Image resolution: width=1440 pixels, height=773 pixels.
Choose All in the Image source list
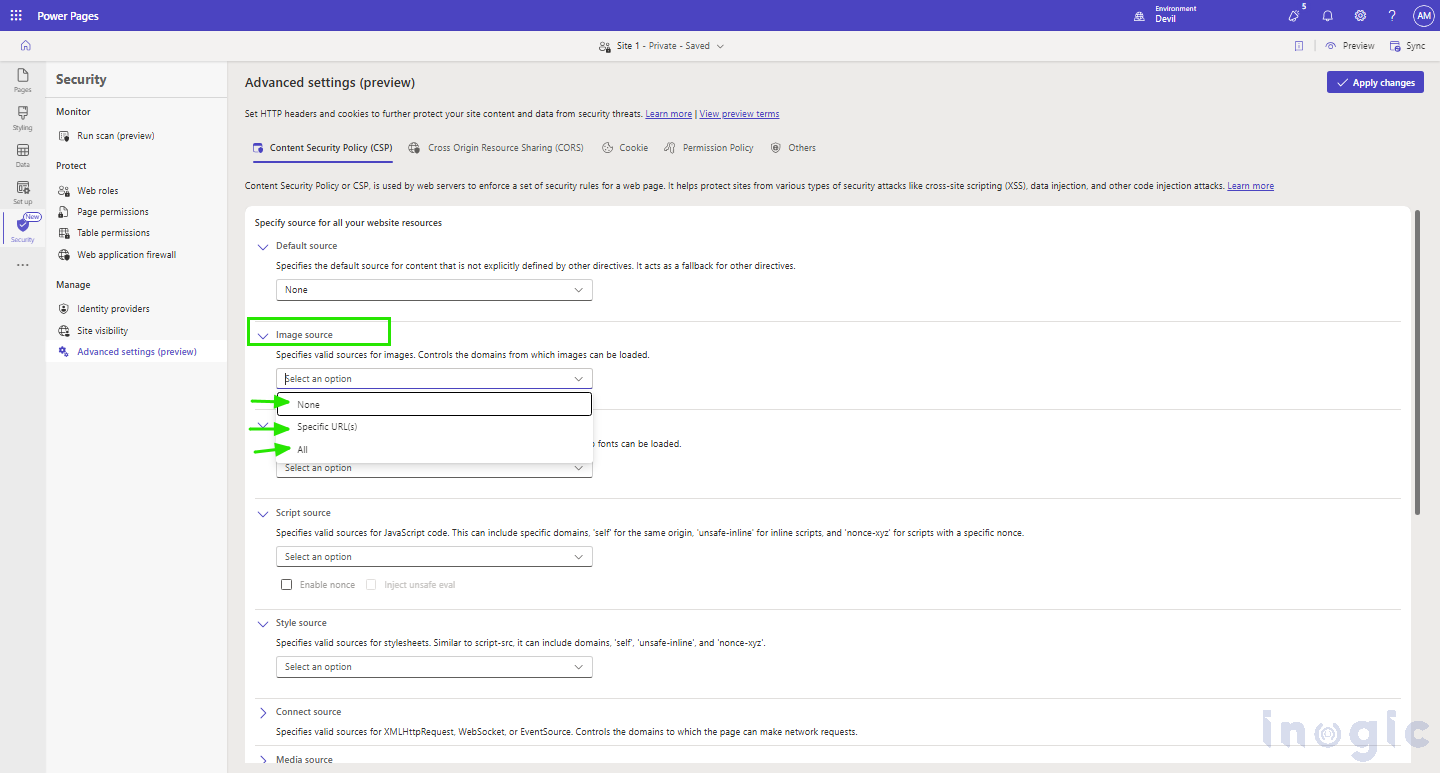[x=434, y=450]
